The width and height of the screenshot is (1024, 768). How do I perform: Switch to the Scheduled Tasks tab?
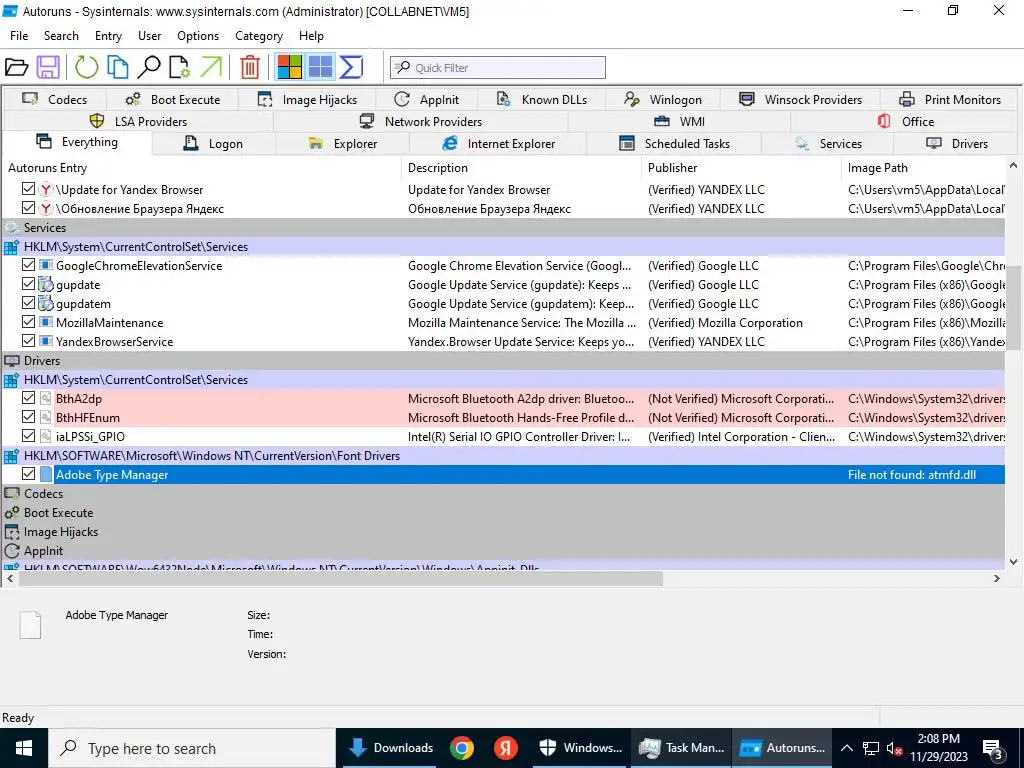click(674, 144)
